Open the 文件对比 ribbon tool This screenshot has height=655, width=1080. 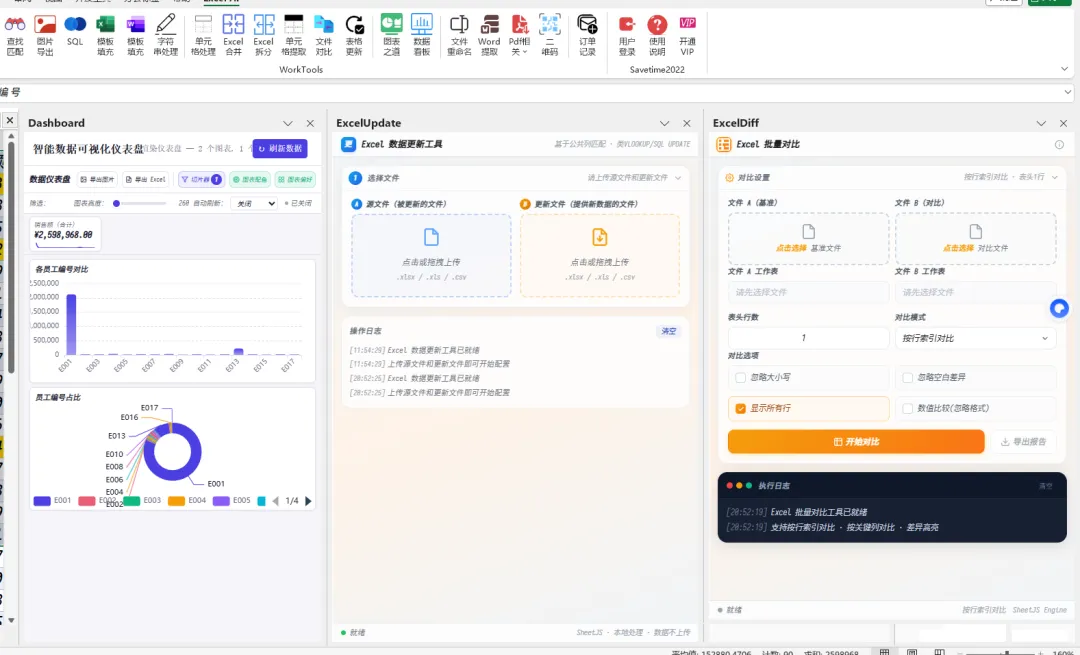[x=324, y=35]
